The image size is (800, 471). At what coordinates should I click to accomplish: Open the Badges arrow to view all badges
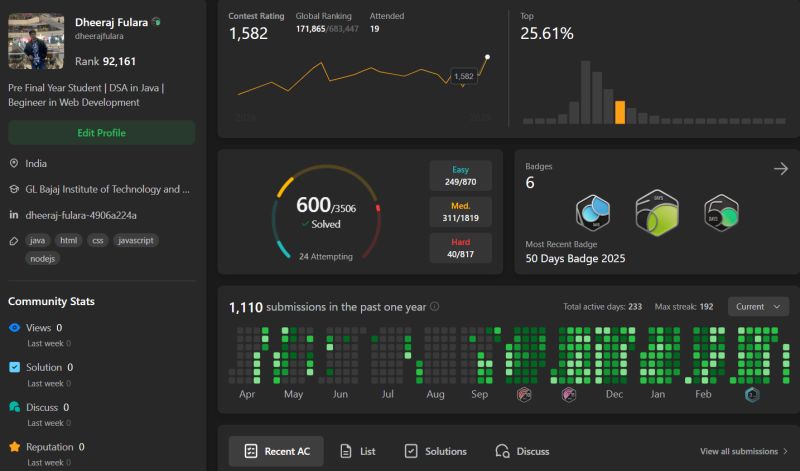pyautogui.click(x=781, y=168)
